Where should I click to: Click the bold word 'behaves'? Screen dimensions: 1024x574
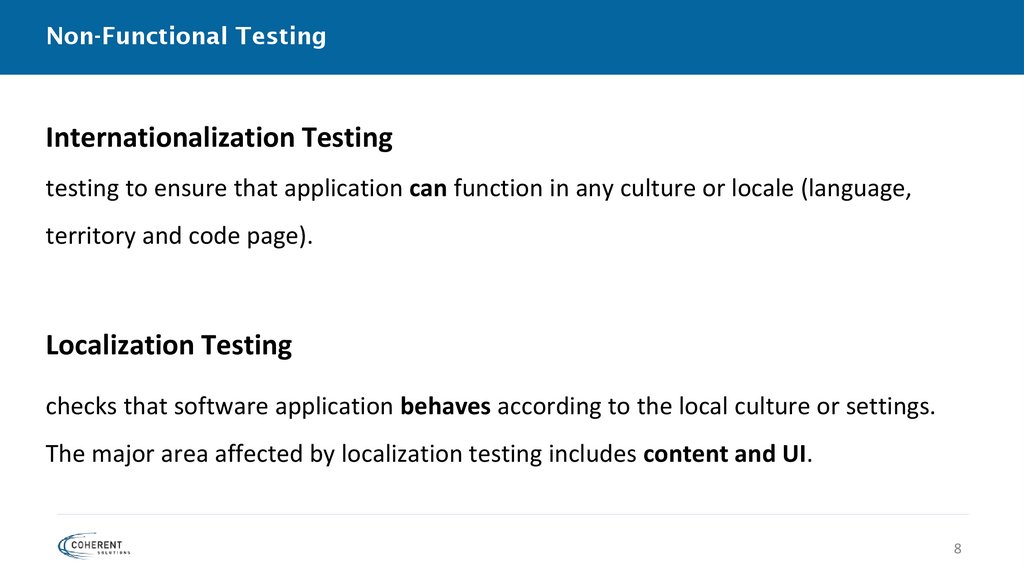445,407
